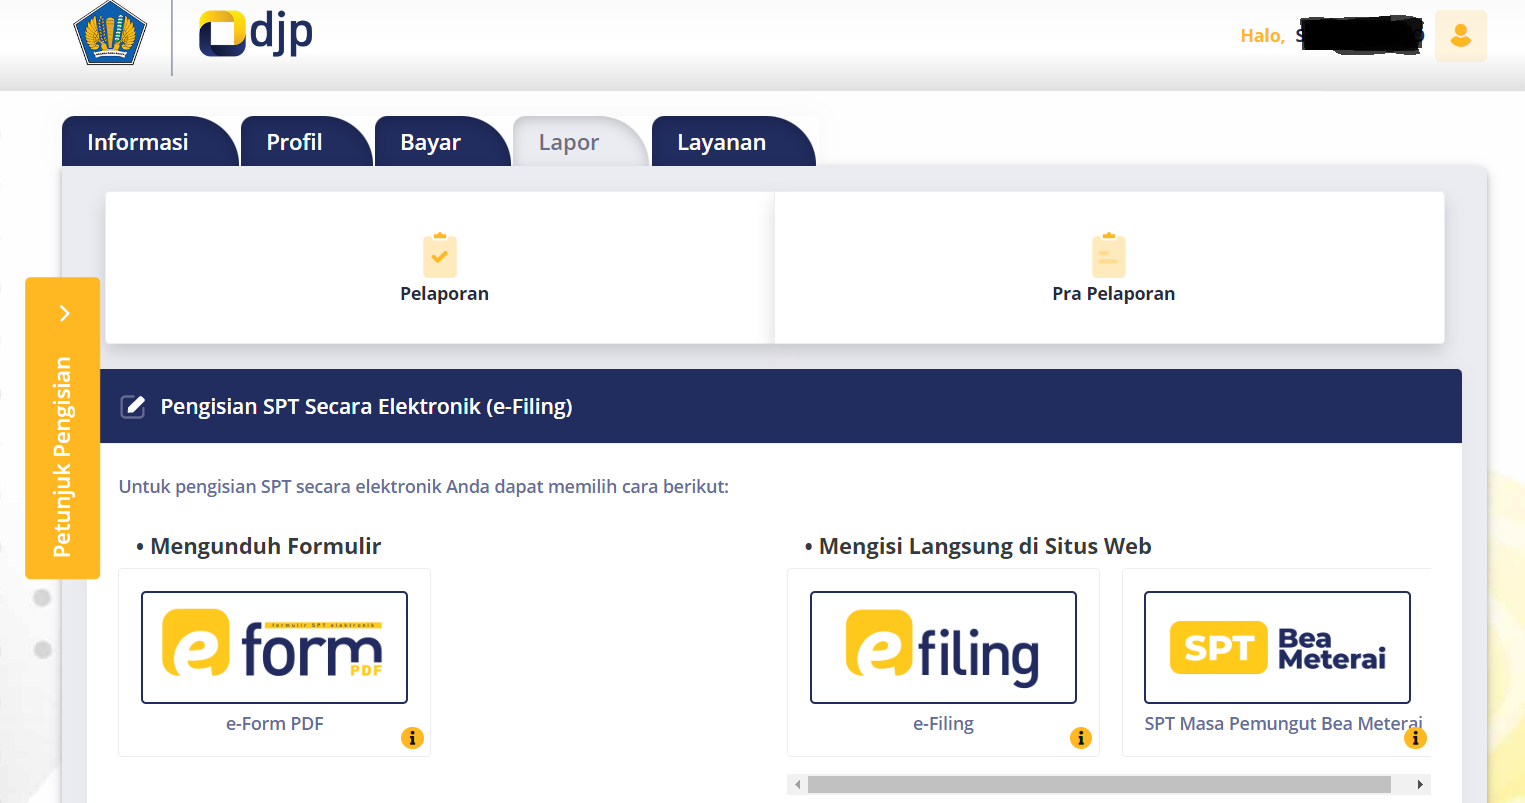Click the edit icon beside Pengisian SPT heading
Screen dimensions: 1525x803
coord(133,406)
